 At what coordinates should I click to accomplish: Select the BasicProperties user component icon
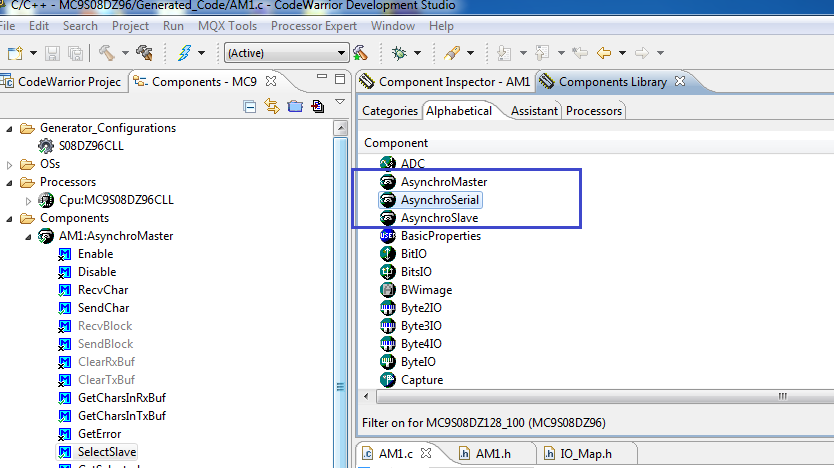tap(388, 236)
